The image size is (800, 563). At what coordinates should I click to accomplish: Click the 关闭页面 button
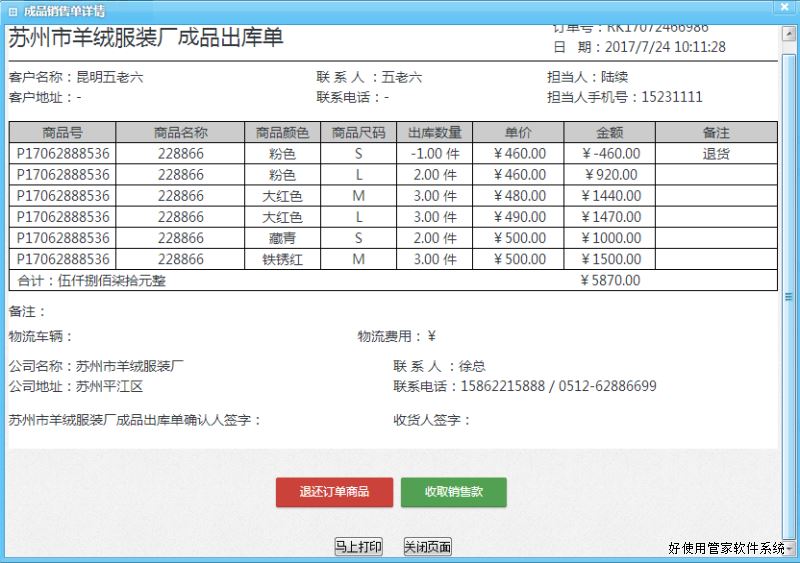pyautogui.click(x=427, y=547)
